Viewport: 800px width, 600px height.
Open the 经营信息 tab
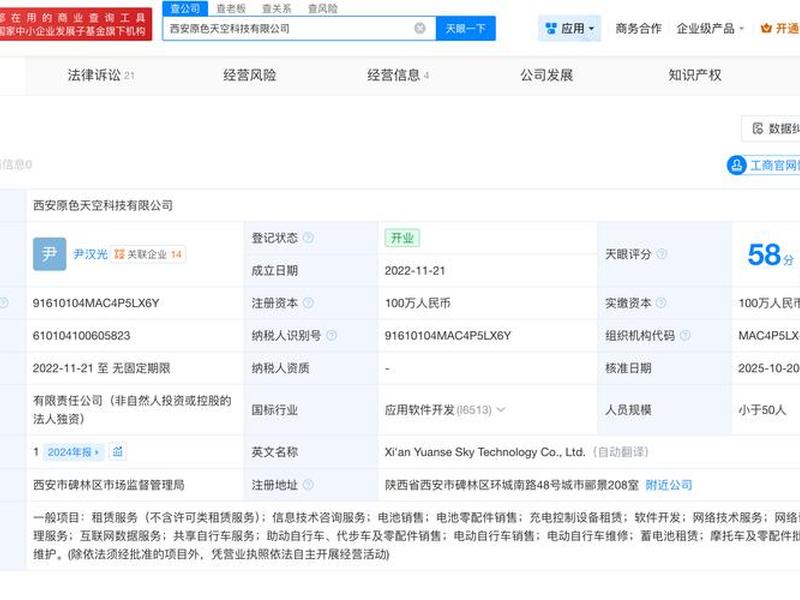click(x=398, y=75)
